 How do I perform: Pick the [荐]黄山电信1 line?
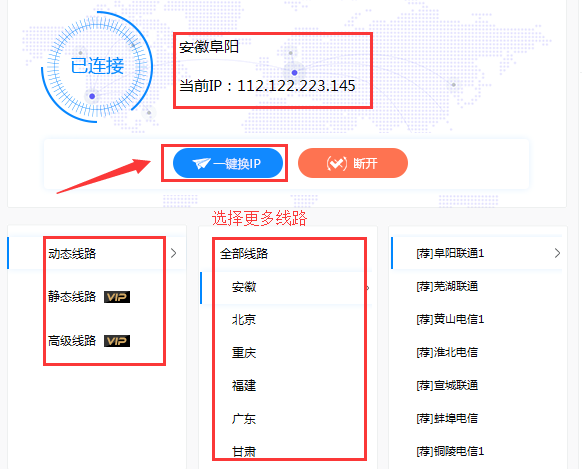tap(450, 319)
